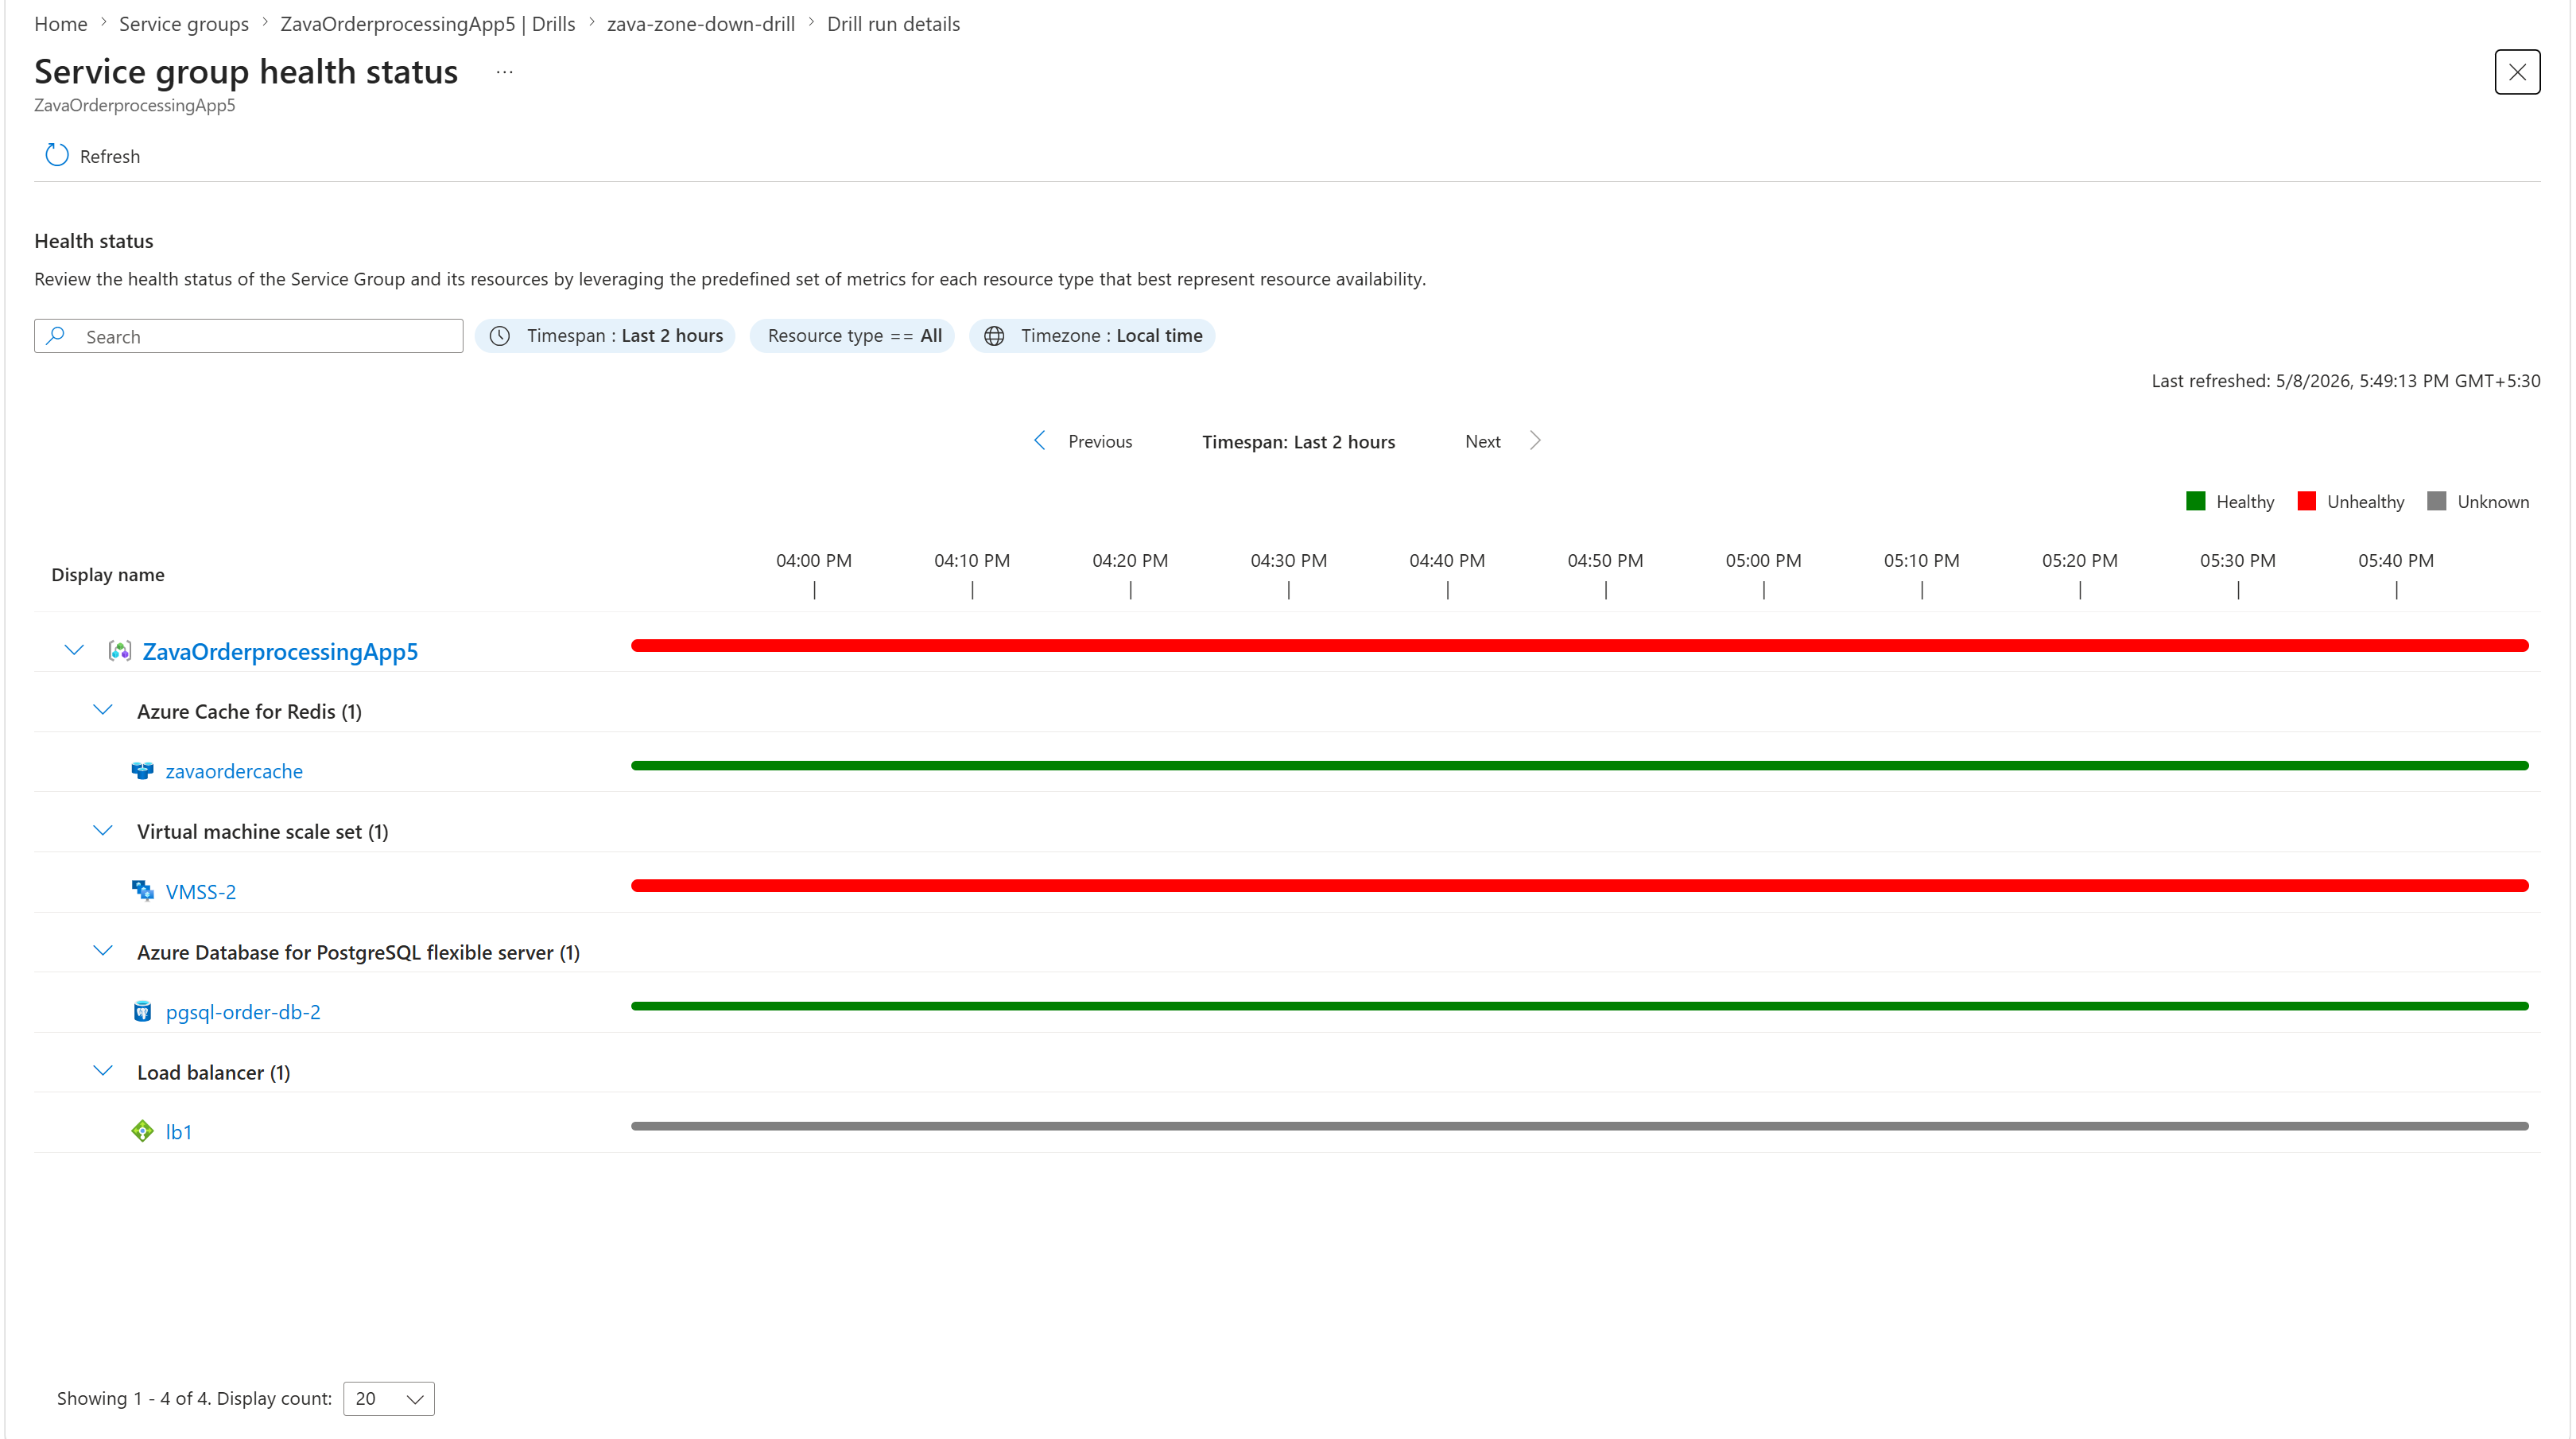
Task: Open Drill run details breadcrumb
Action: (893, 24)
